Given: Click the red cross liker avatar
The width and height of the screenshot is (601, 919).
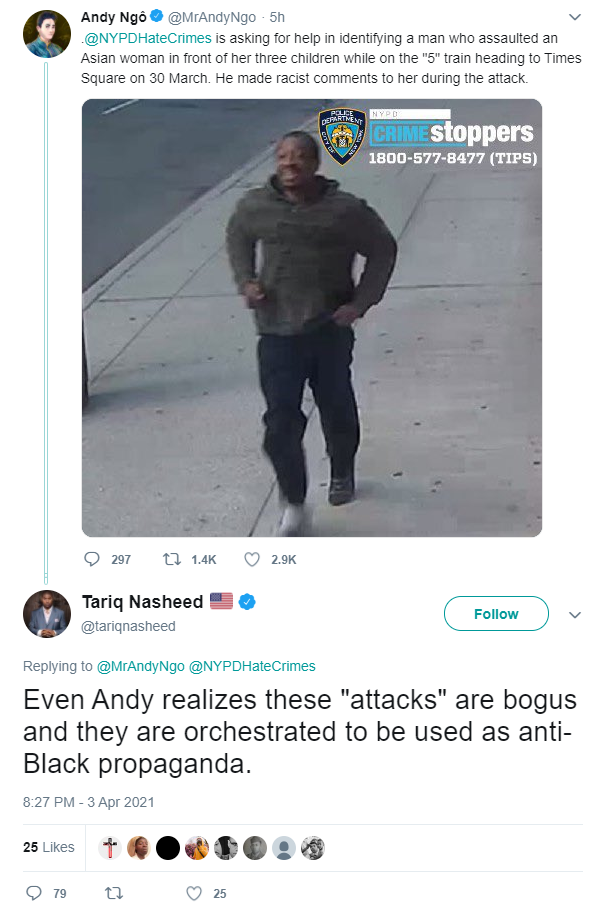Looking at the screenshot, I should [x=110, y=847].
